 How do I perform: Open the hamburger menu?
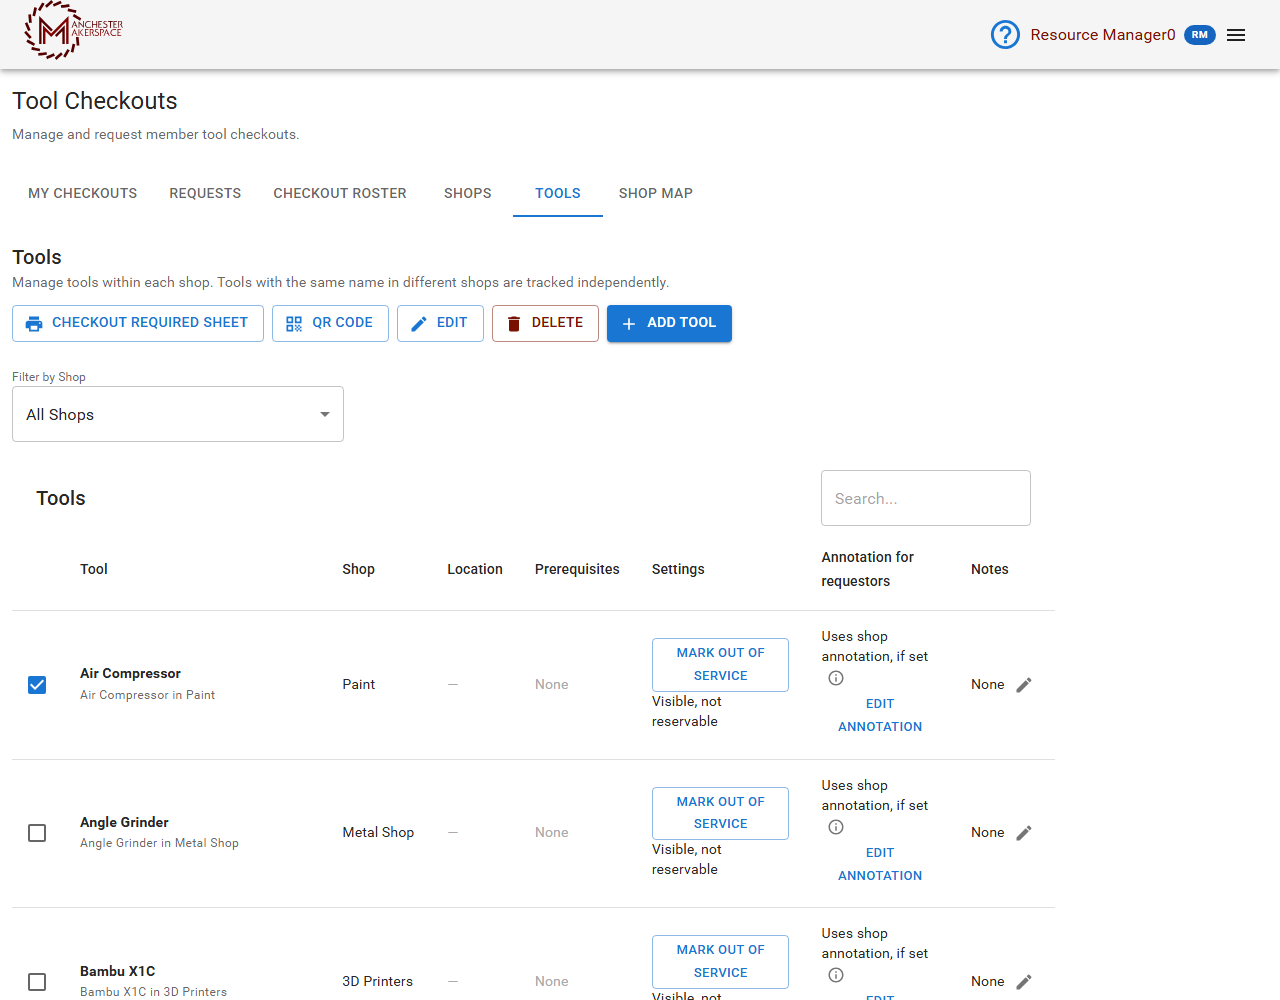click(x=1236, y=35)
